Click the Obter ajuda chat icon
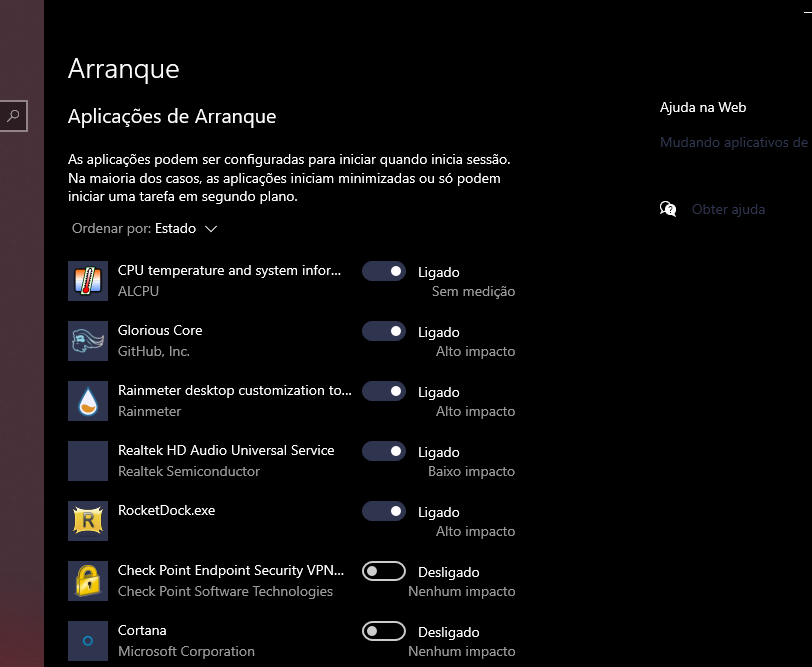812x667 pixels. tap(668, 209)
